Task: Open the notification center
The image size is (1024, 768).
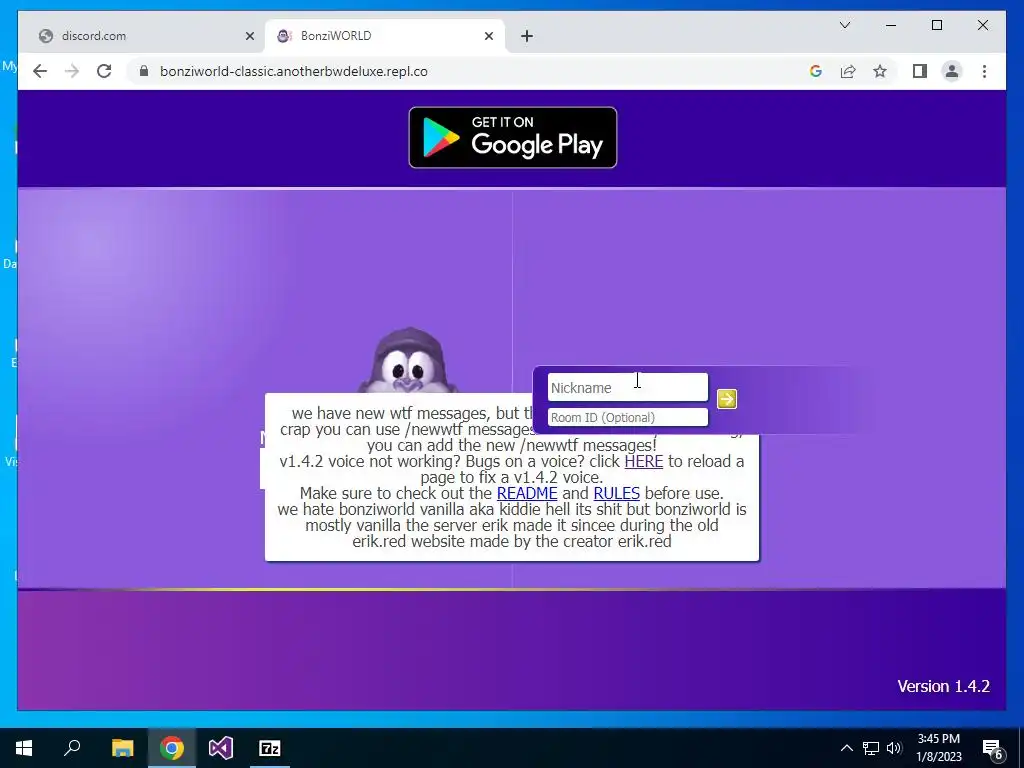Action: [x=993, y=748]
